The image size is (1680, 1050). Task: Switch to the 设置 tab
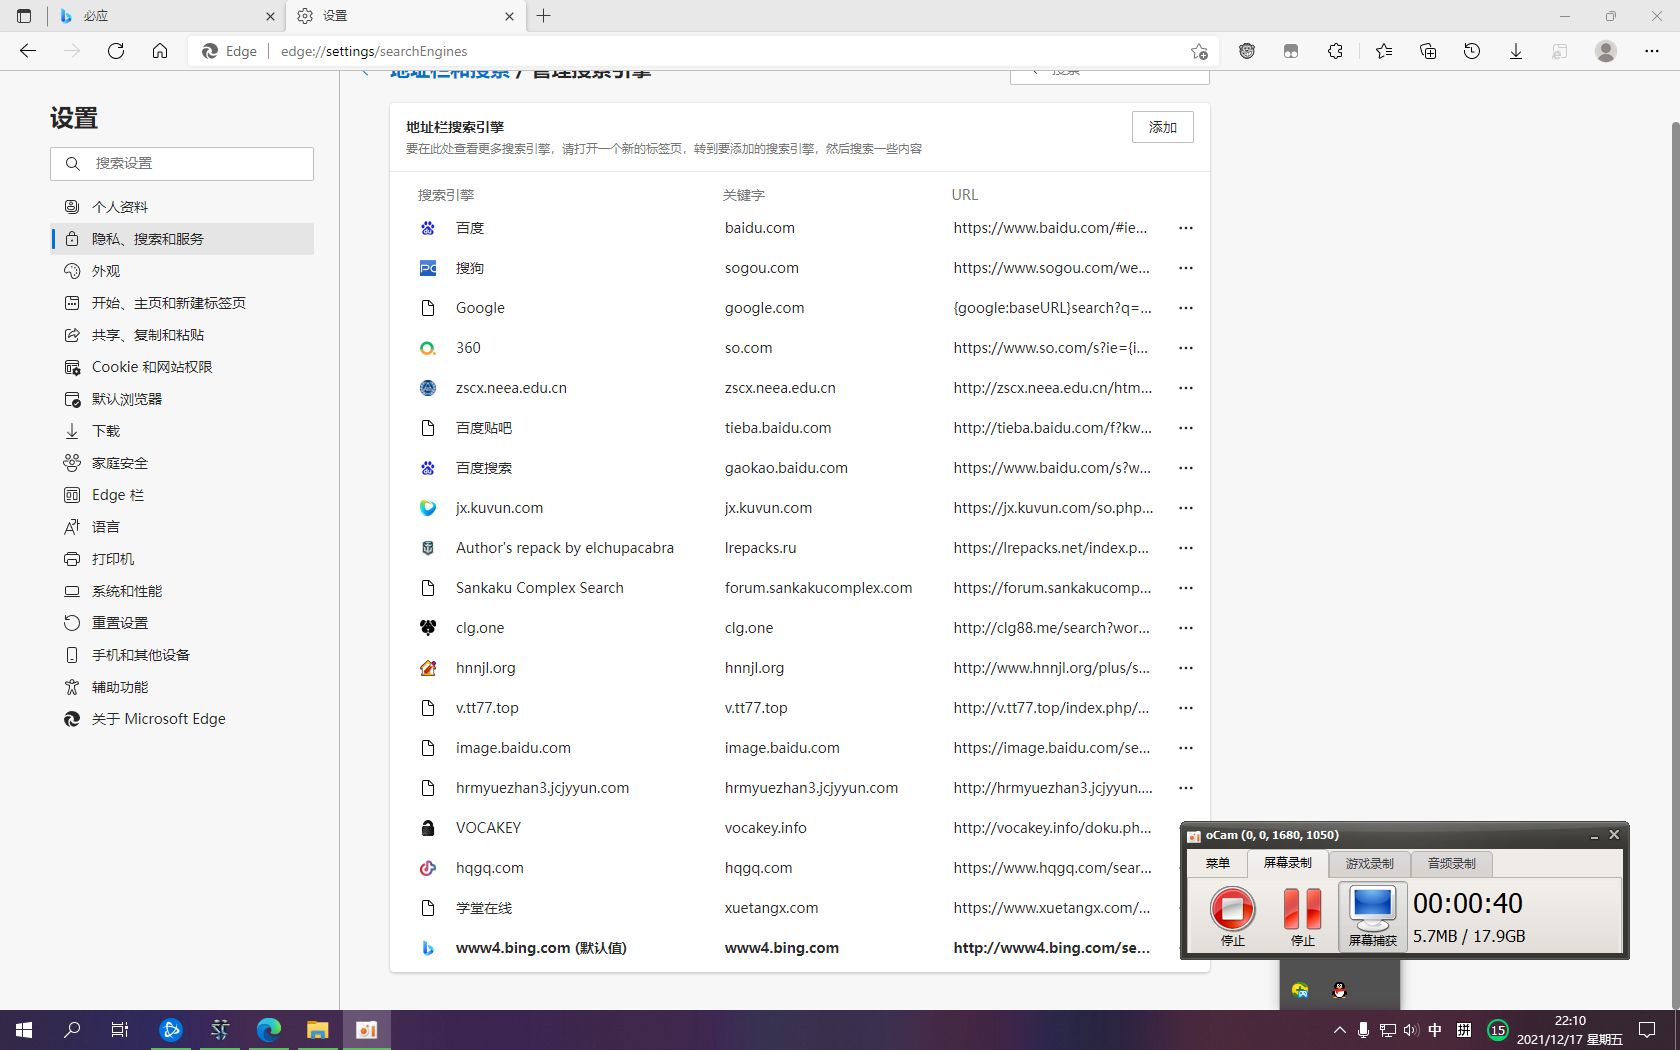coord(404,16)
